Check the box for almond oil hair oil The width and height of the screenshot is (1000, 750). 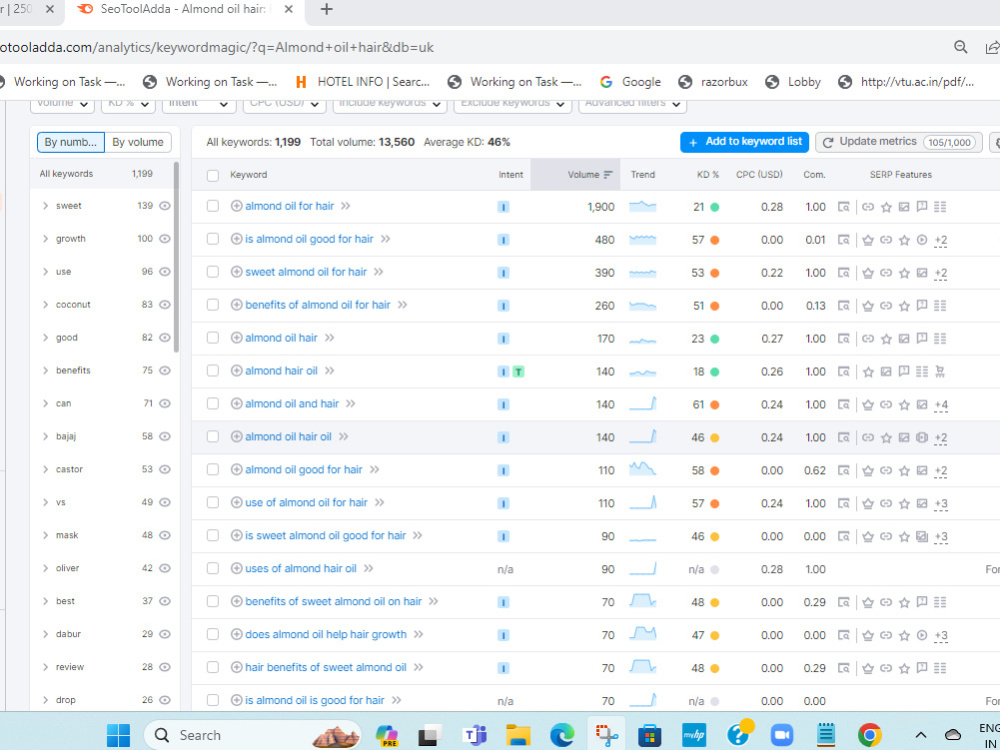click(x=213, y=437)
